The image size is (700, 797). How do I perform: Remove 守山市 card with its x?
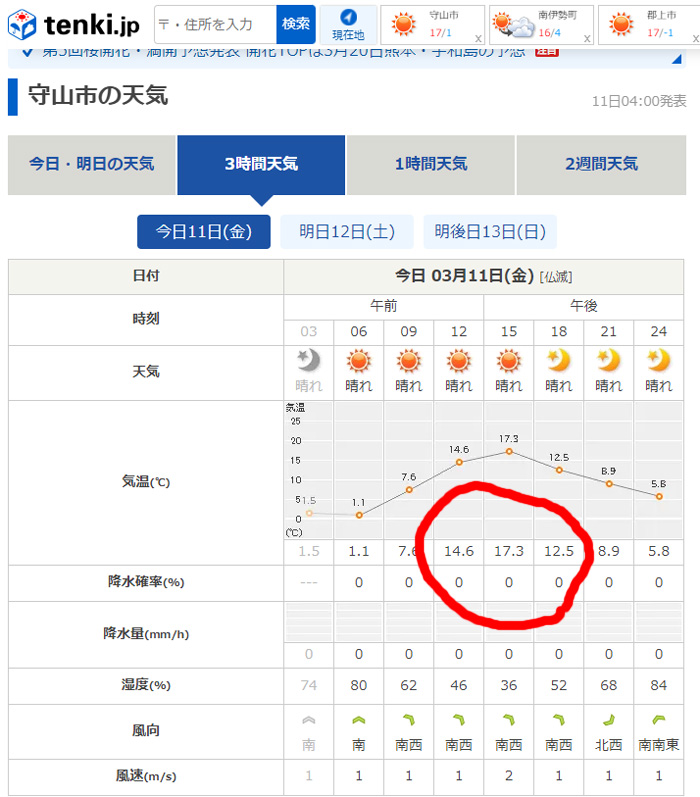click(478, 38)
